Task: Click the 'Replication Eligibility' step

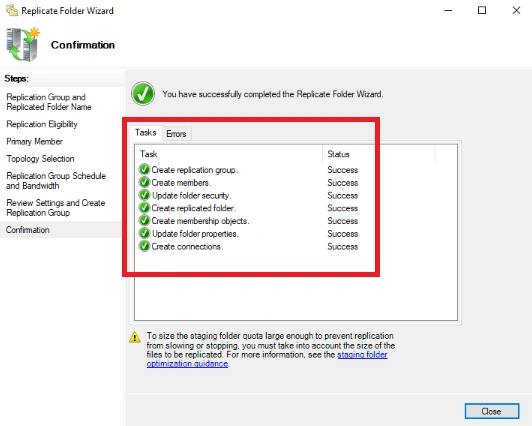Action: (42, 124)
